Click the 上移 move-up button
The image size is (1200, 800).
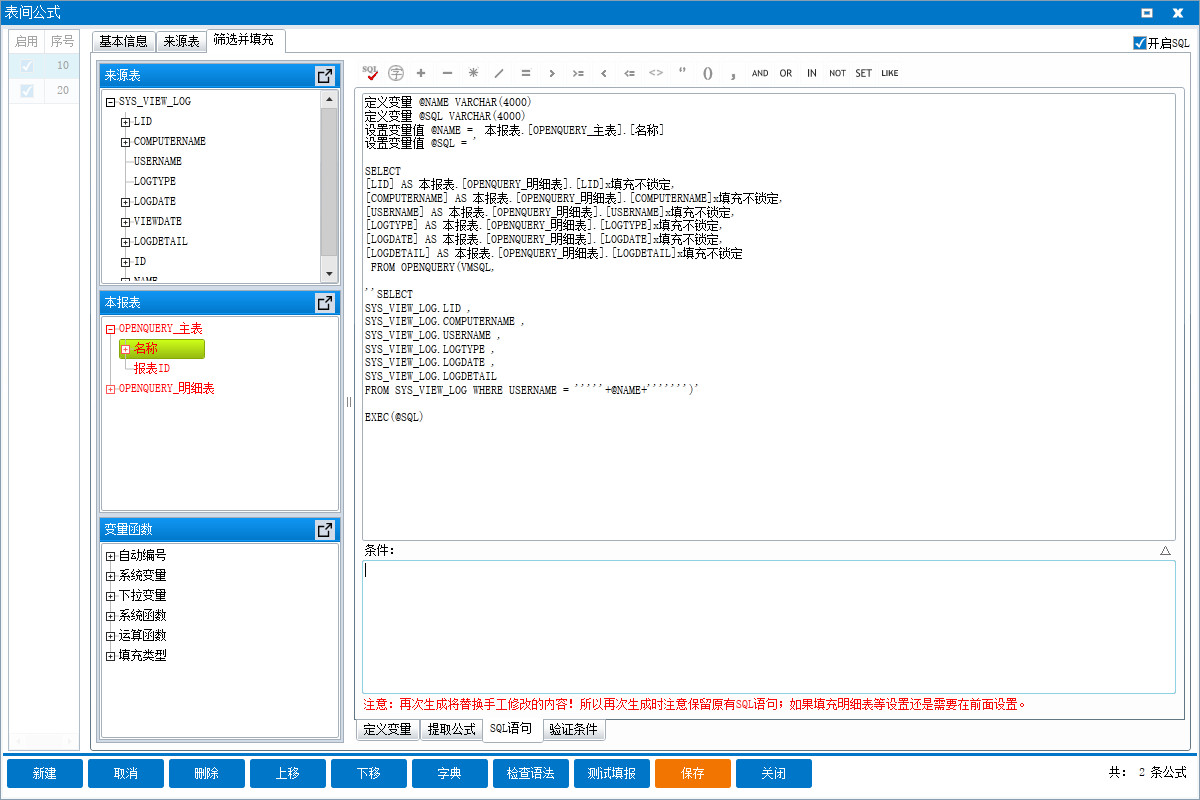288,774
